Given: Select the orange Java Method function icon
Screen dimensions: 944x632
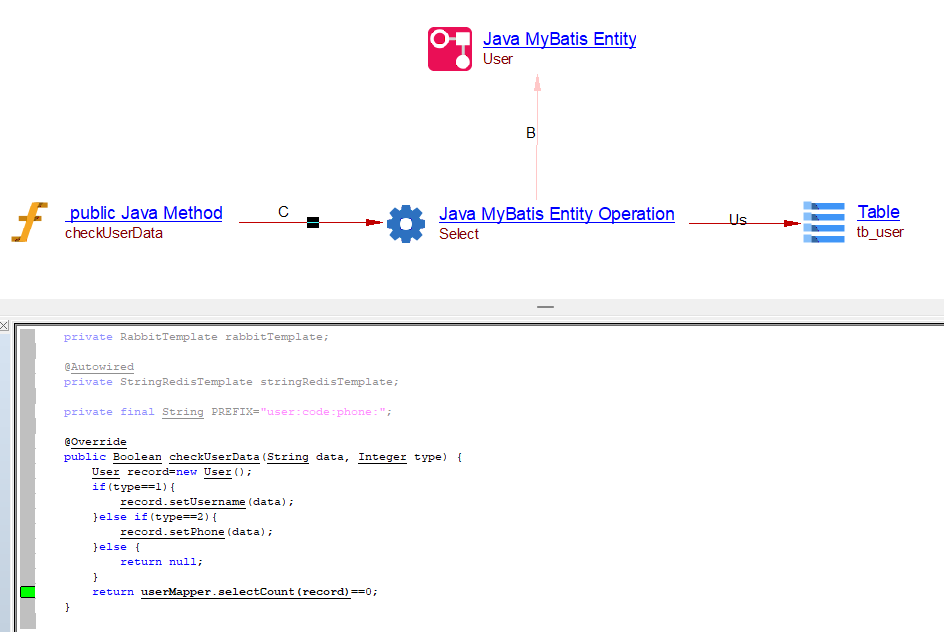Looking at the screenshot, I should (x=30, y=222).
